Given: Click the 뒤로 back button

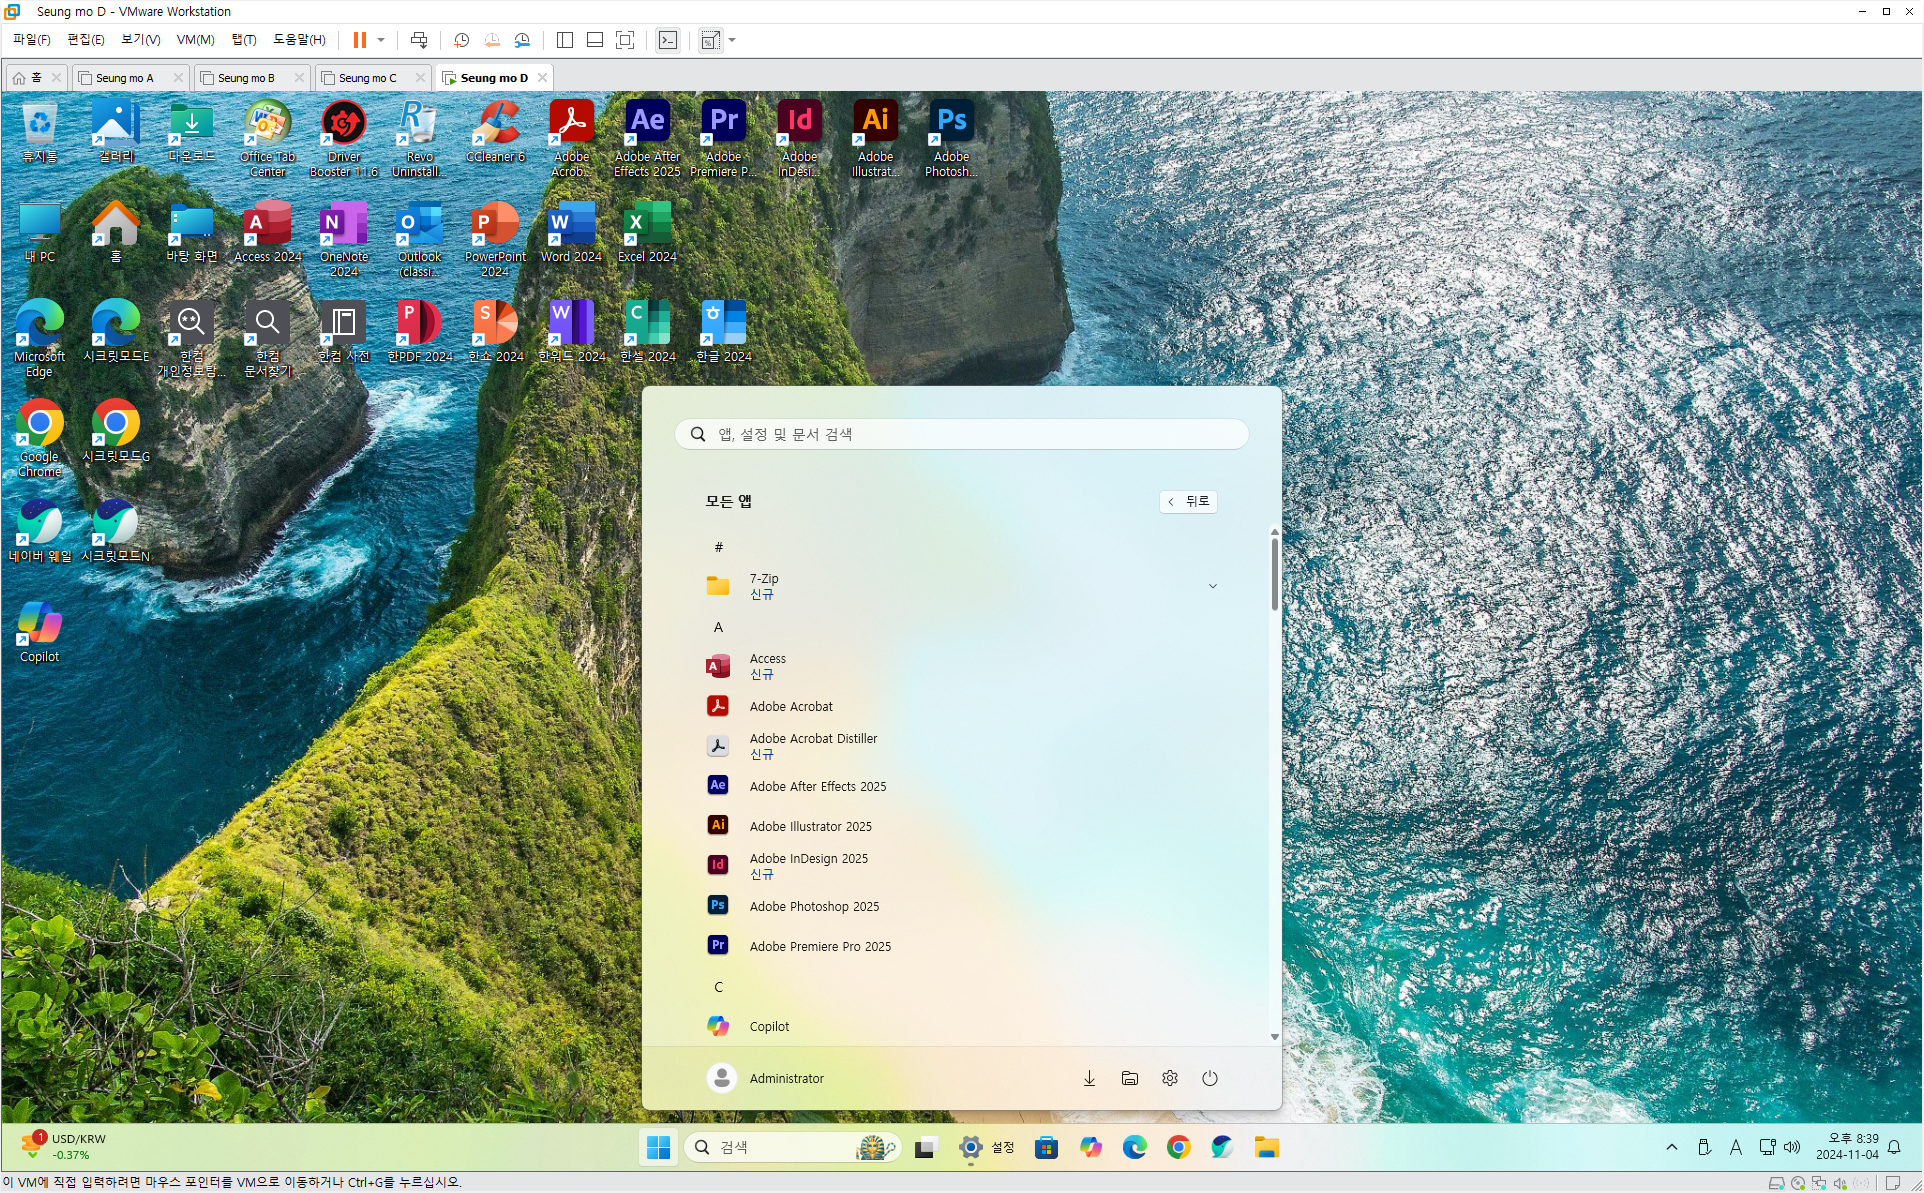Looking at the screenshot, I should (x=1188, y=501).
